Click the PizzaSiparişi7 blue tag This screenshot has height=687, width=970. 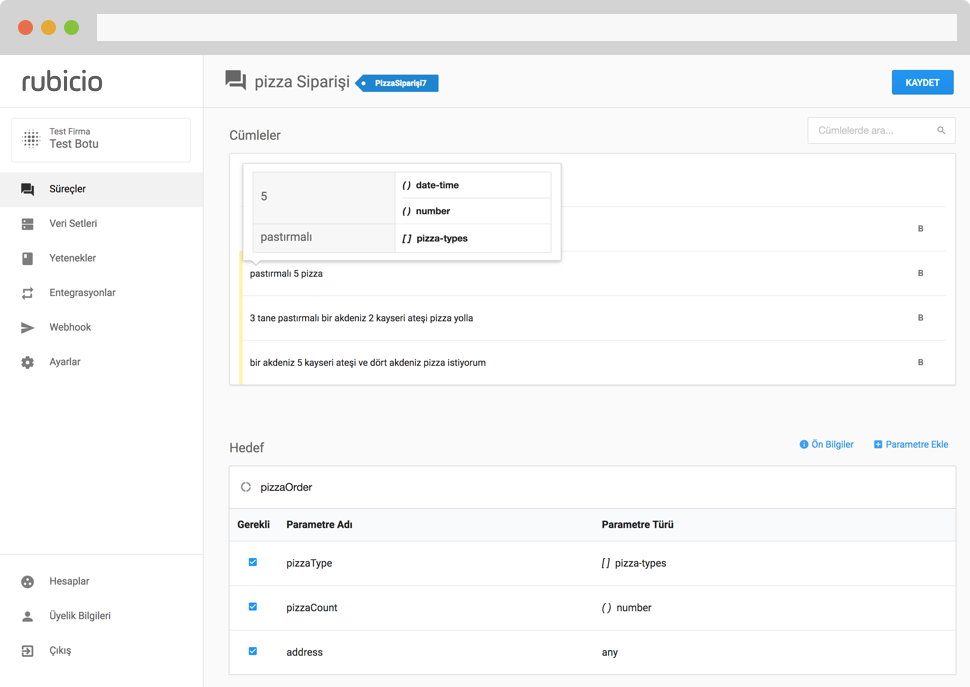pos(397,83)
